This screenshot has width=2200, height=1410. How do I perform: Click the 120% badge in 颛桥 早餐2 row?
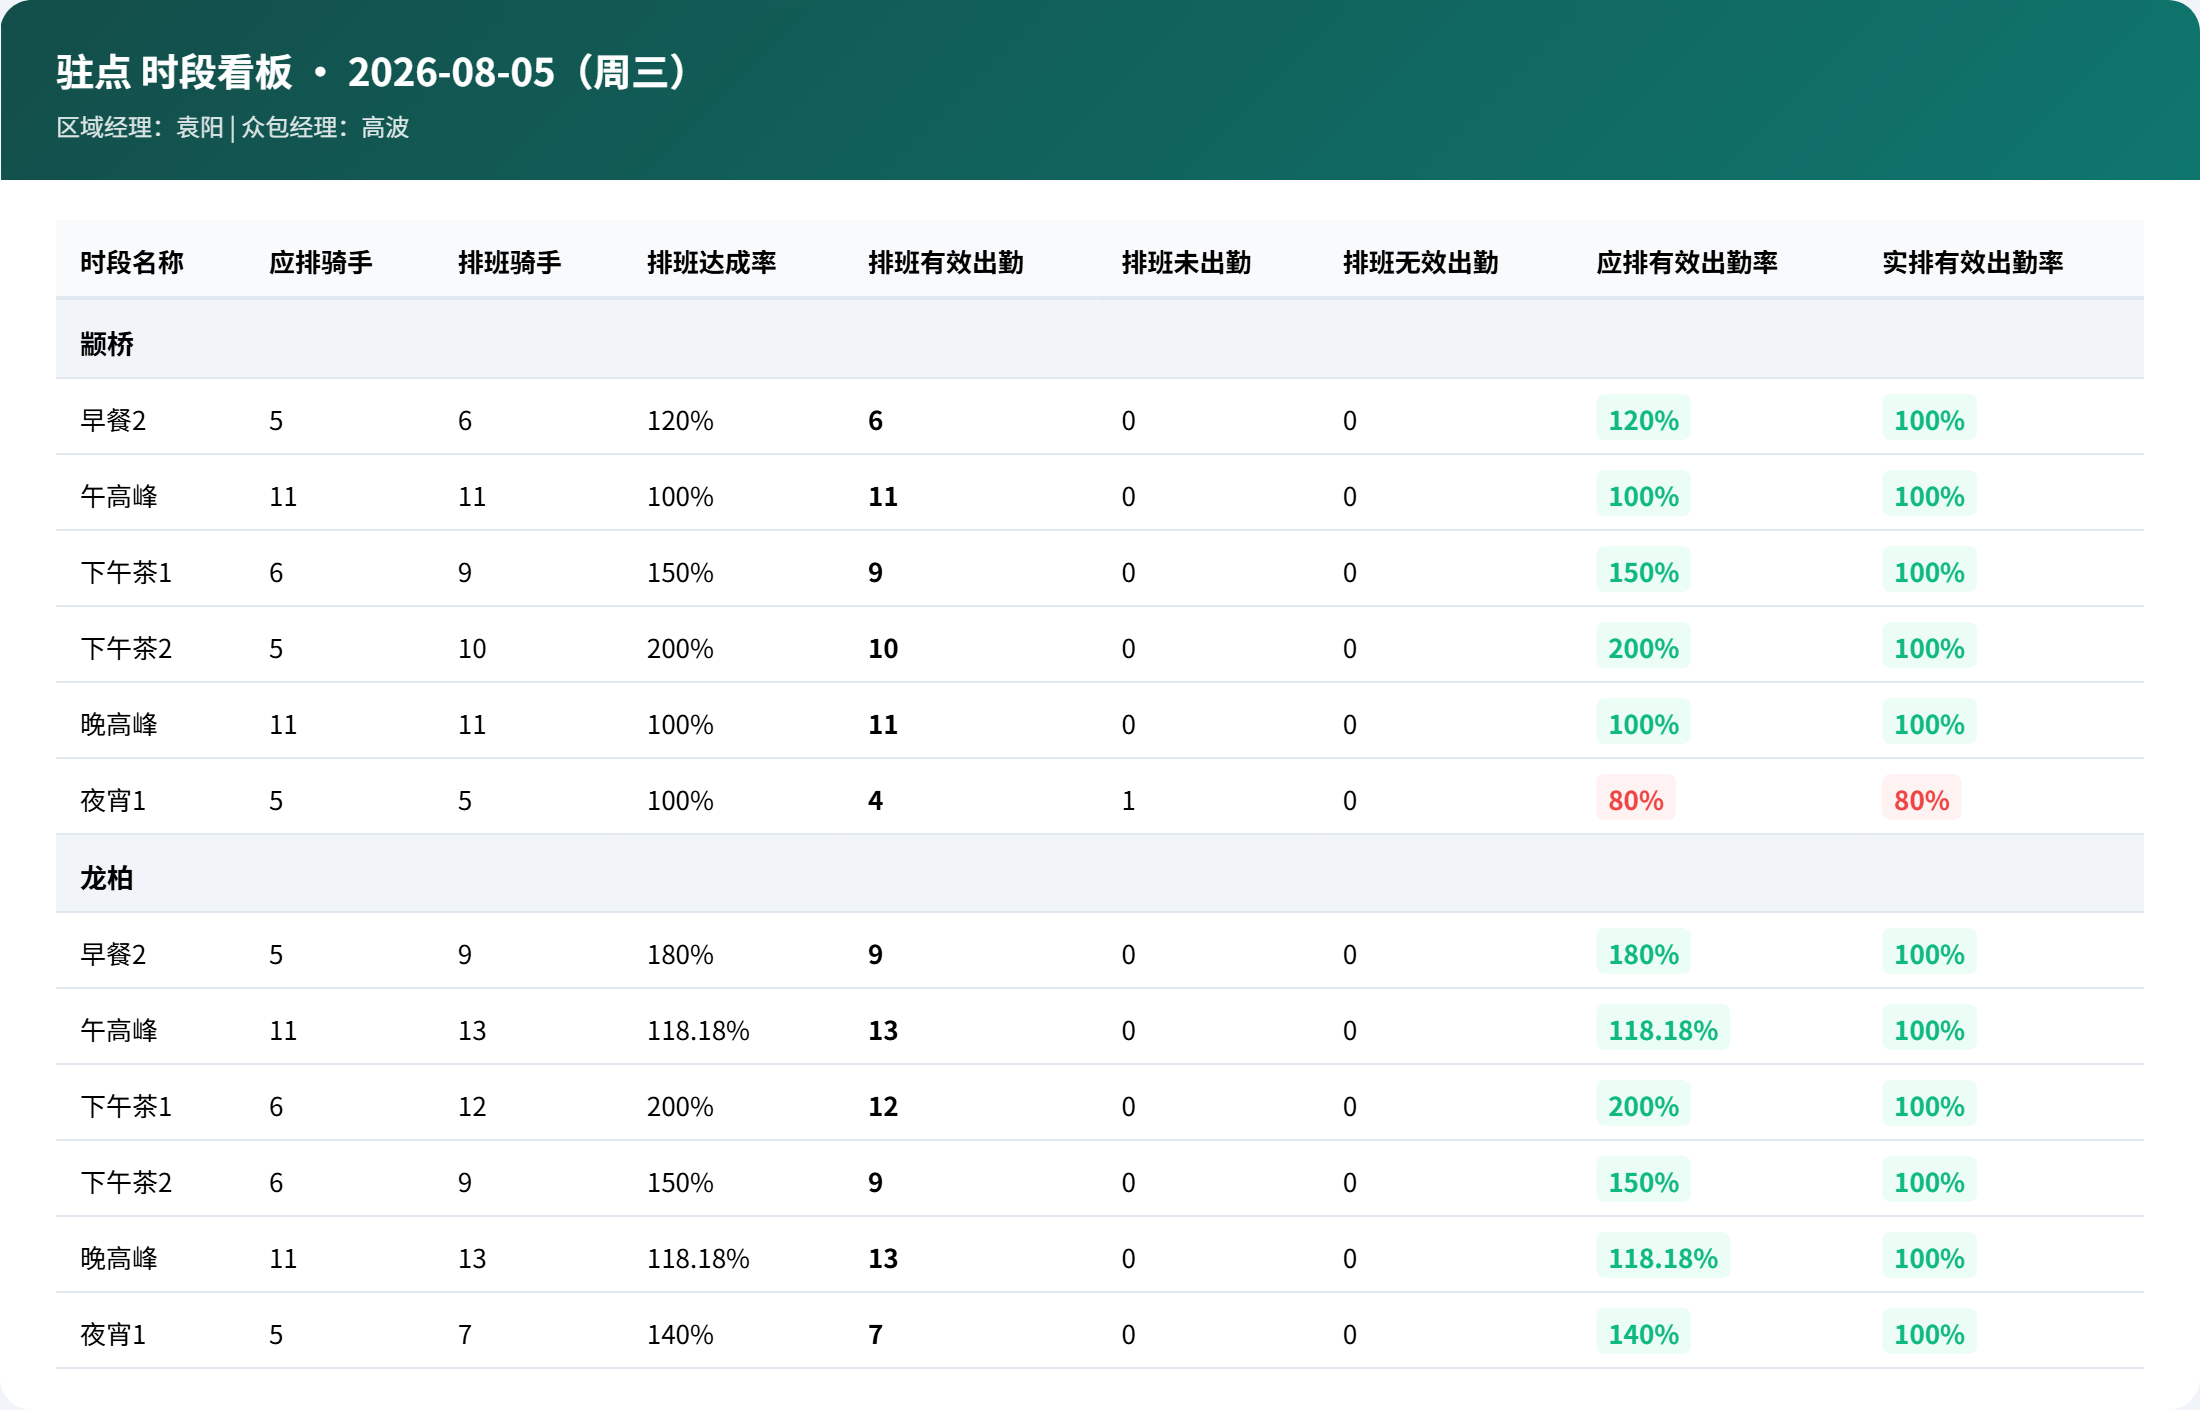(1644, 419)
